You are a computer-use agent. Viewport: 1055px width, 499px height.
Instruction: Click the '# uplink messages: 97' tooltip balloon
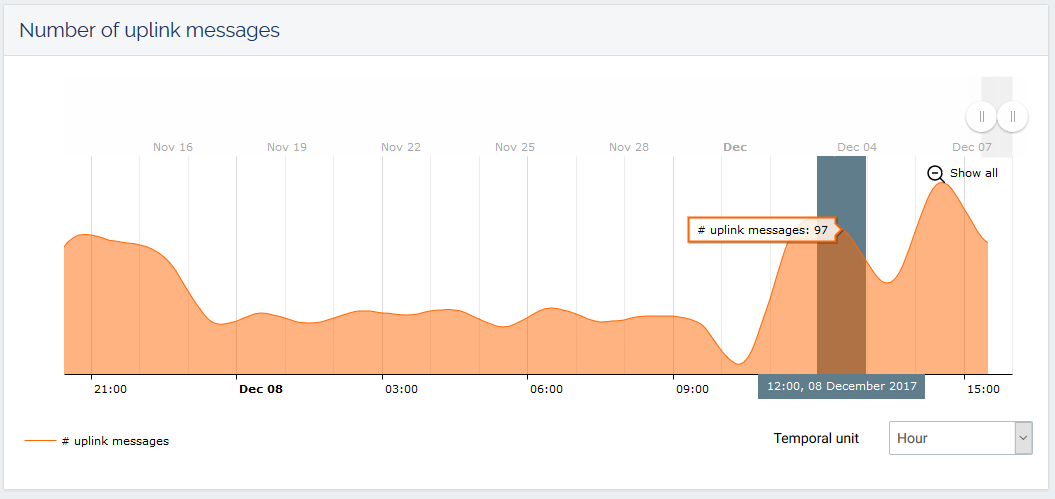click(x=762, y=230)
